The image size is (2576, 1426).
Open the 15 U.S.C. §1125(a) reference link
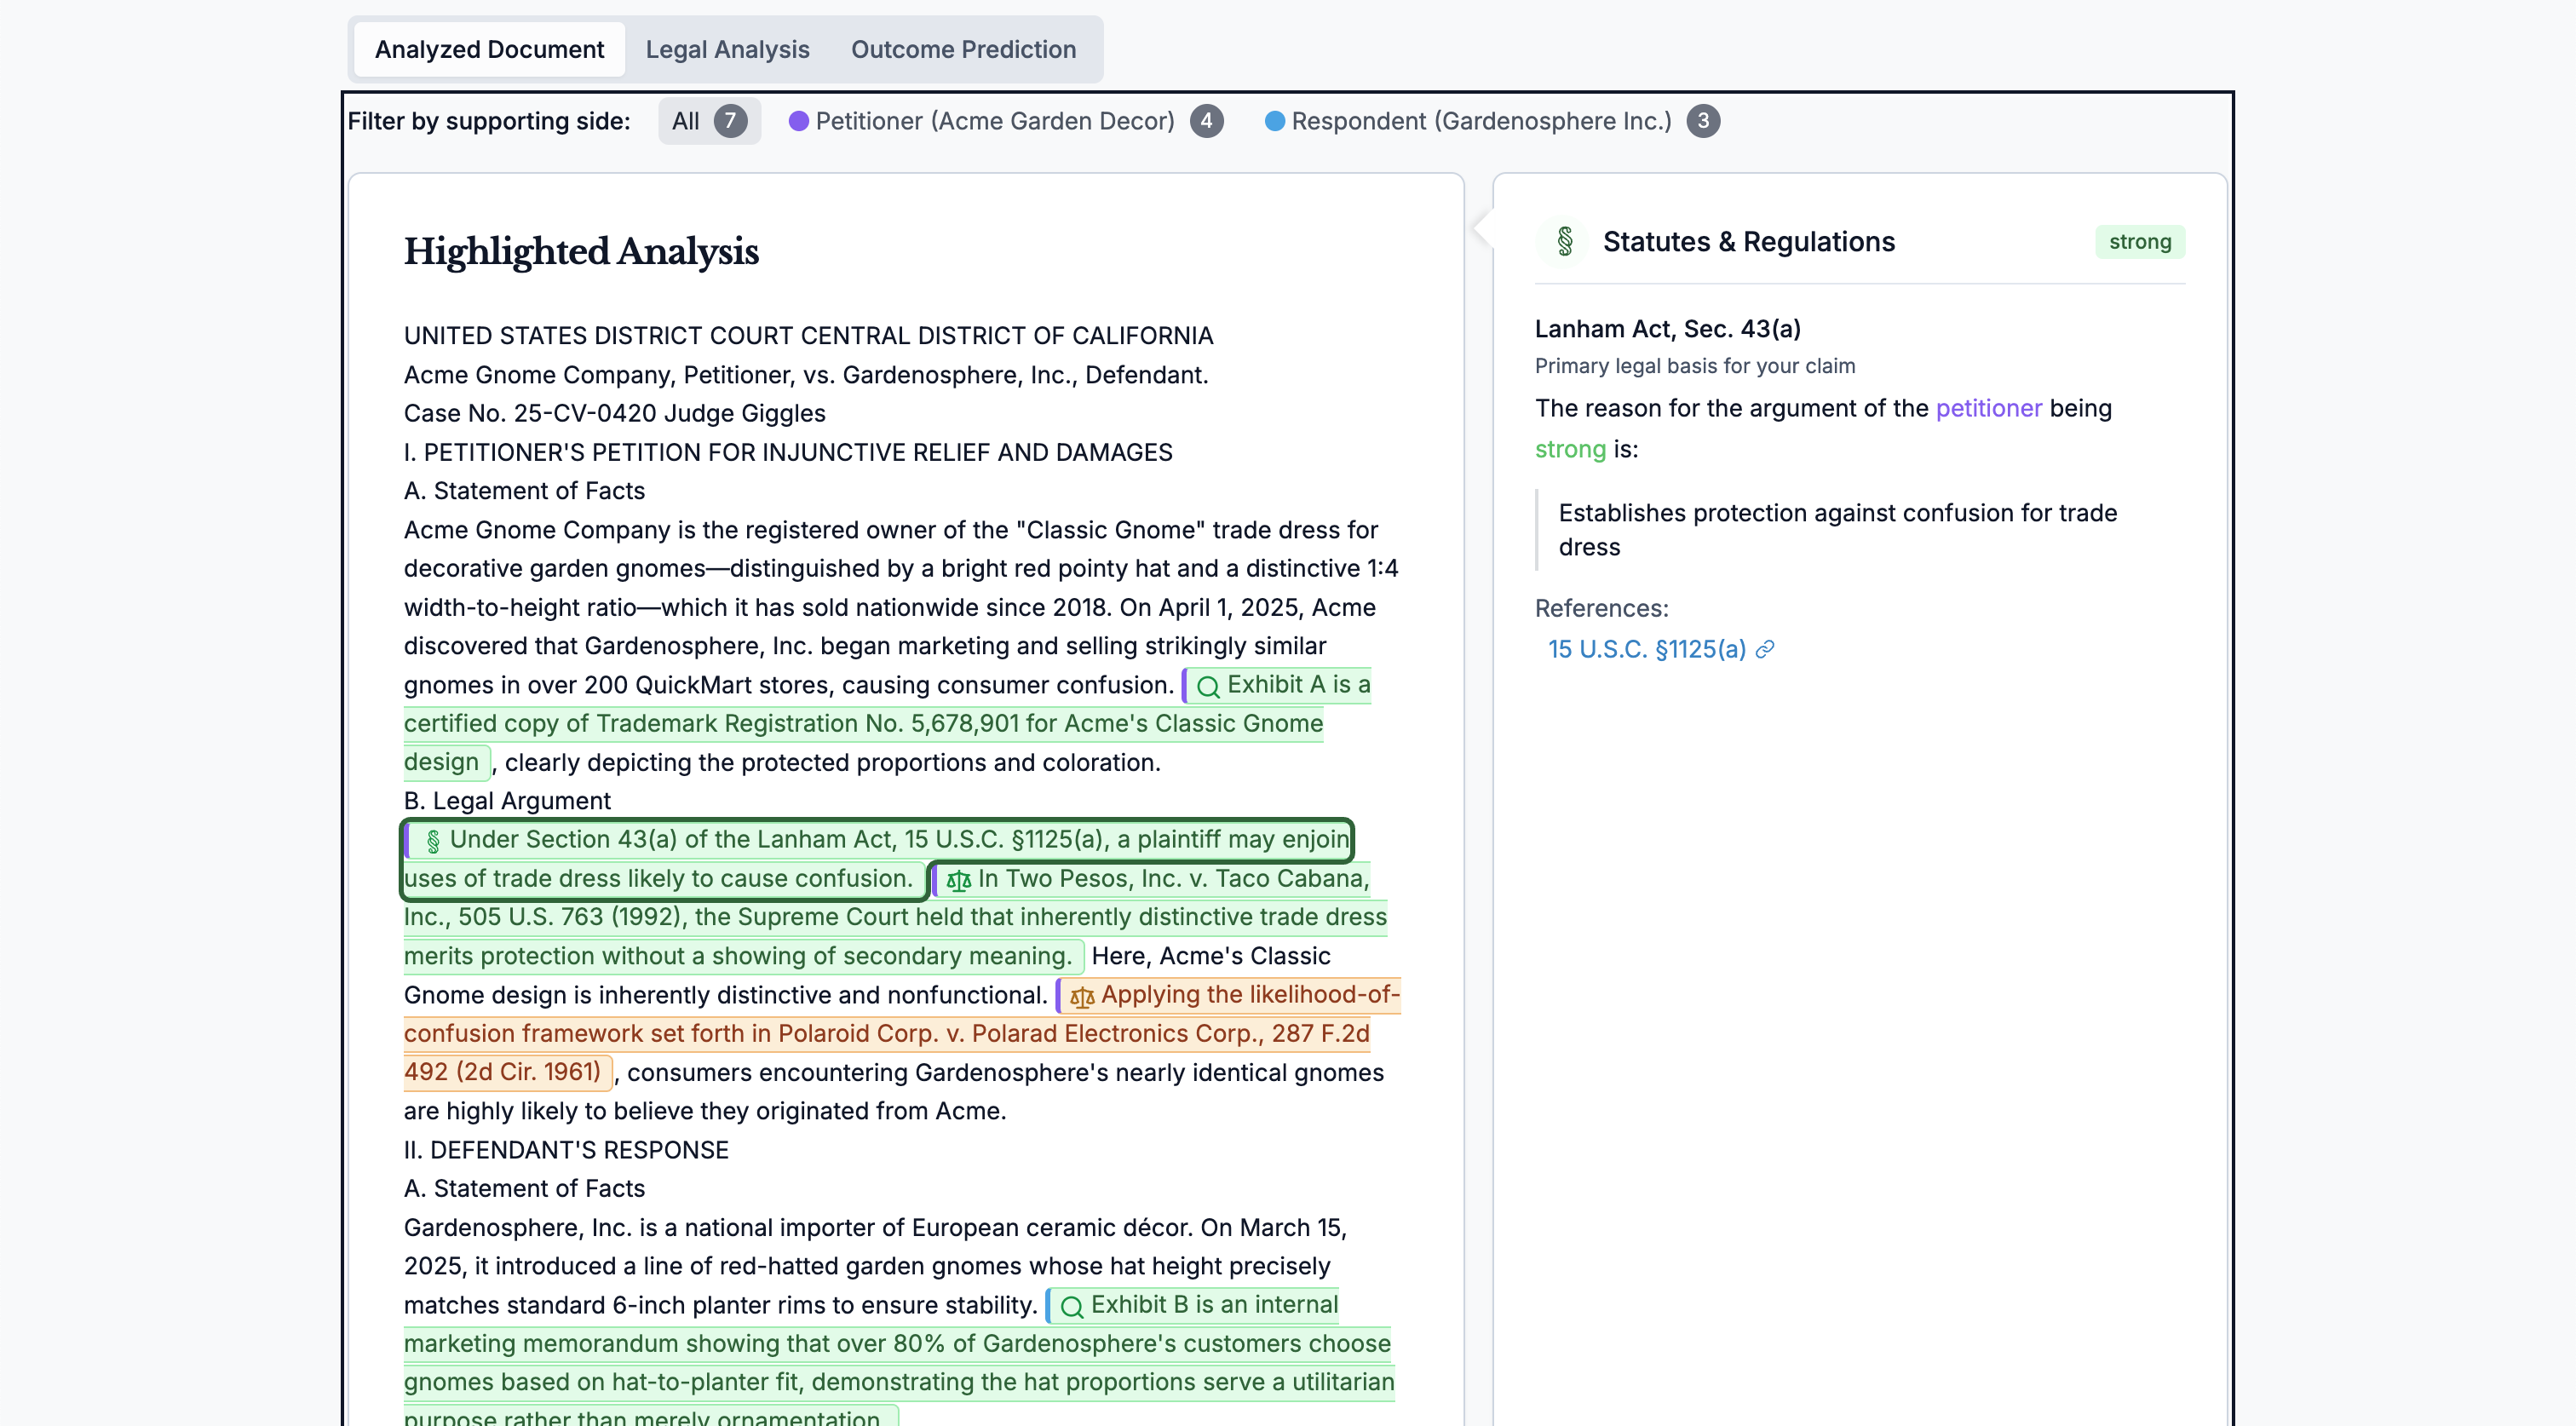[1646, 650]
